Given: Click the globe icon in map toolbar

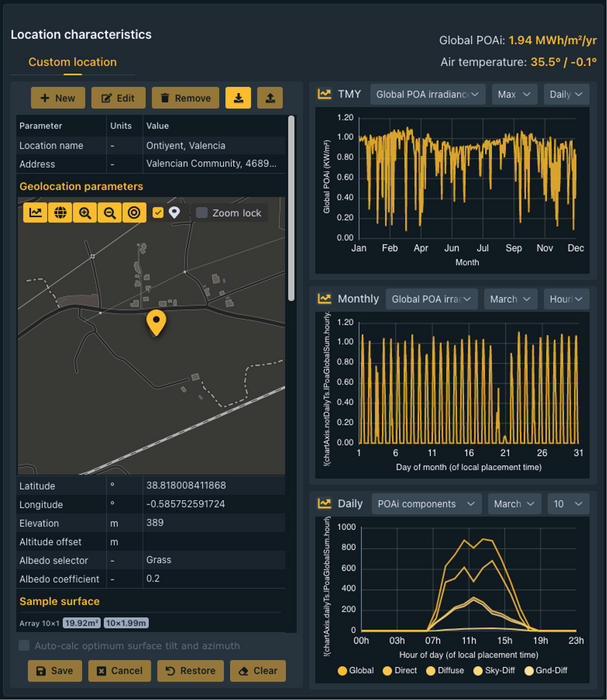Looking at the screenshot, I should pyautogui.click(x=60, y=213).
